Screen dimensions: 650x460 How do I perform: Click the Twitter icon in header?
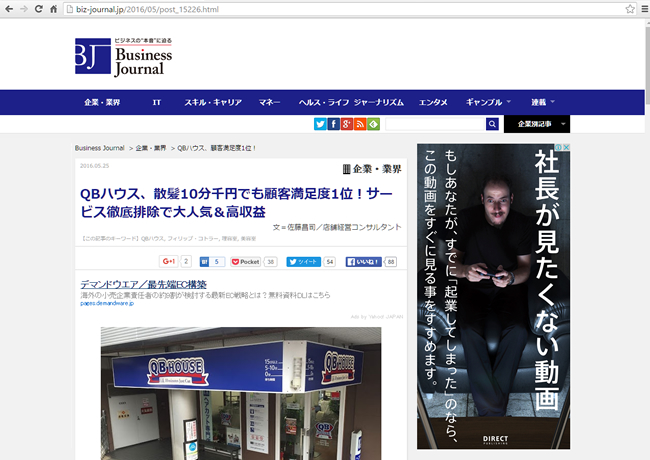[x=321, y=124]
